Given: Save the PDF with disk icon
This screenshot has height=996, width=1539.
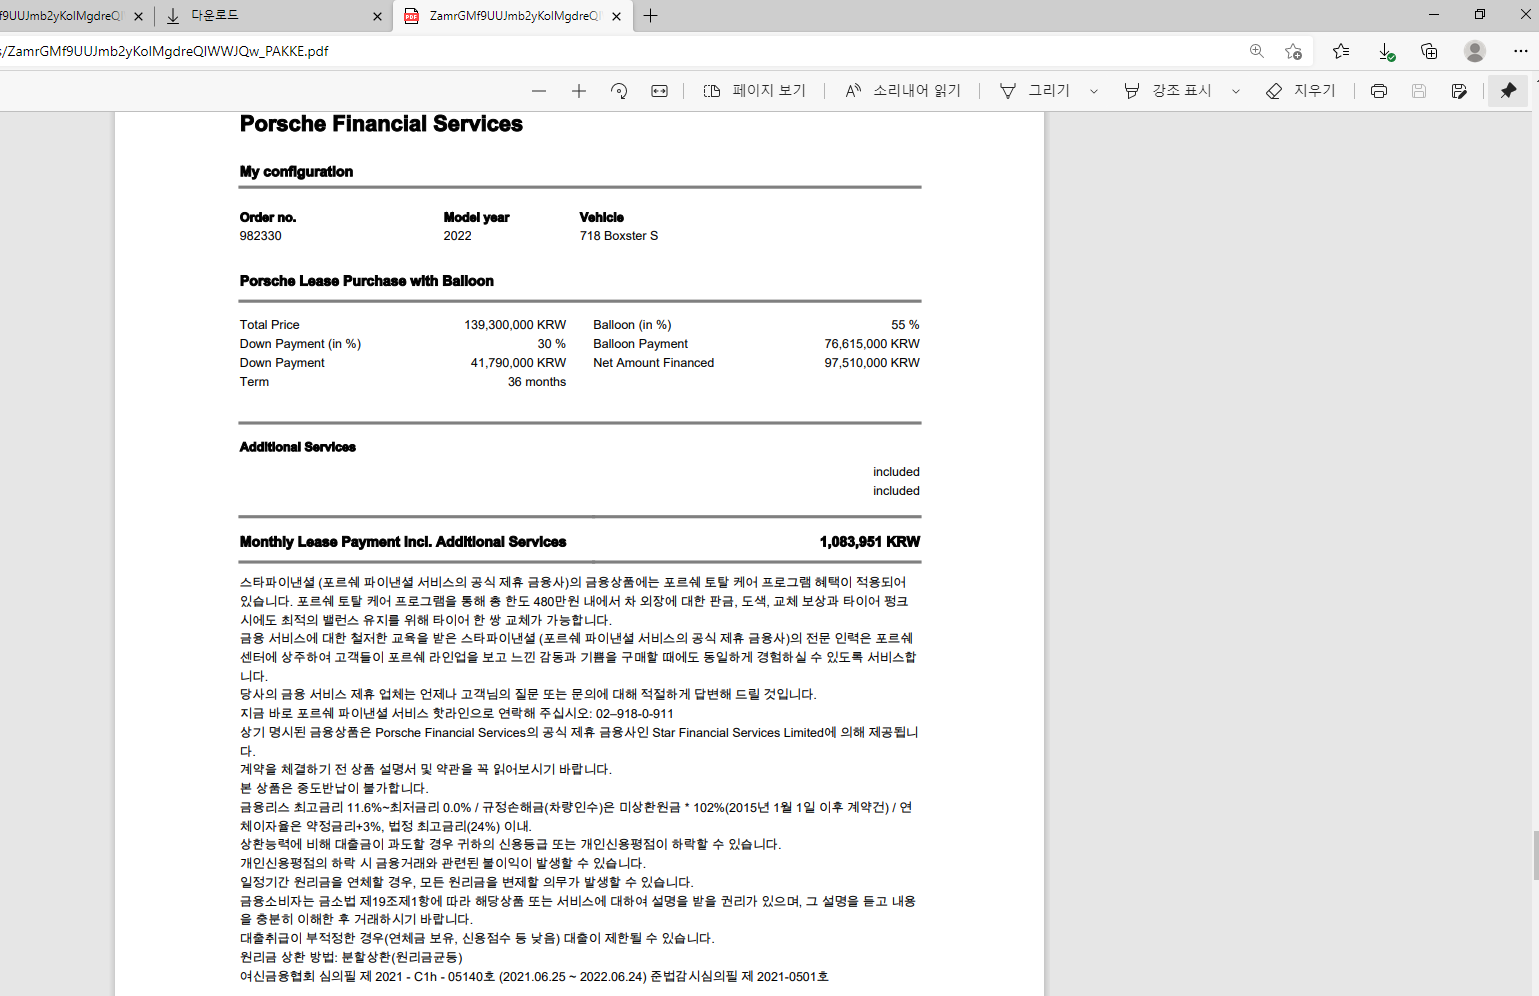Looking at the screenshot, I should [x=1419, y=91].
